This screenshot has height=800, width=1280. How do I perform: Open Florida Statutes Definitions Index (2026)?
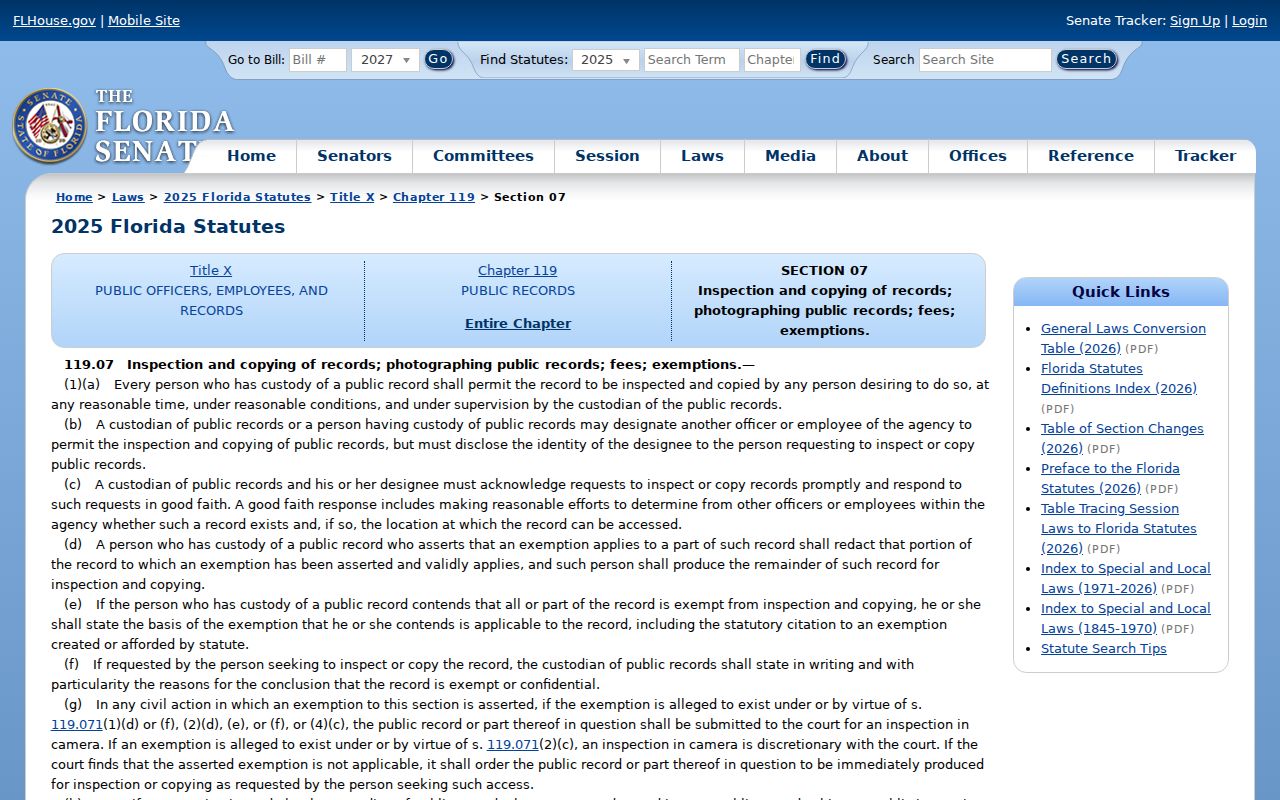(1119, 379)
